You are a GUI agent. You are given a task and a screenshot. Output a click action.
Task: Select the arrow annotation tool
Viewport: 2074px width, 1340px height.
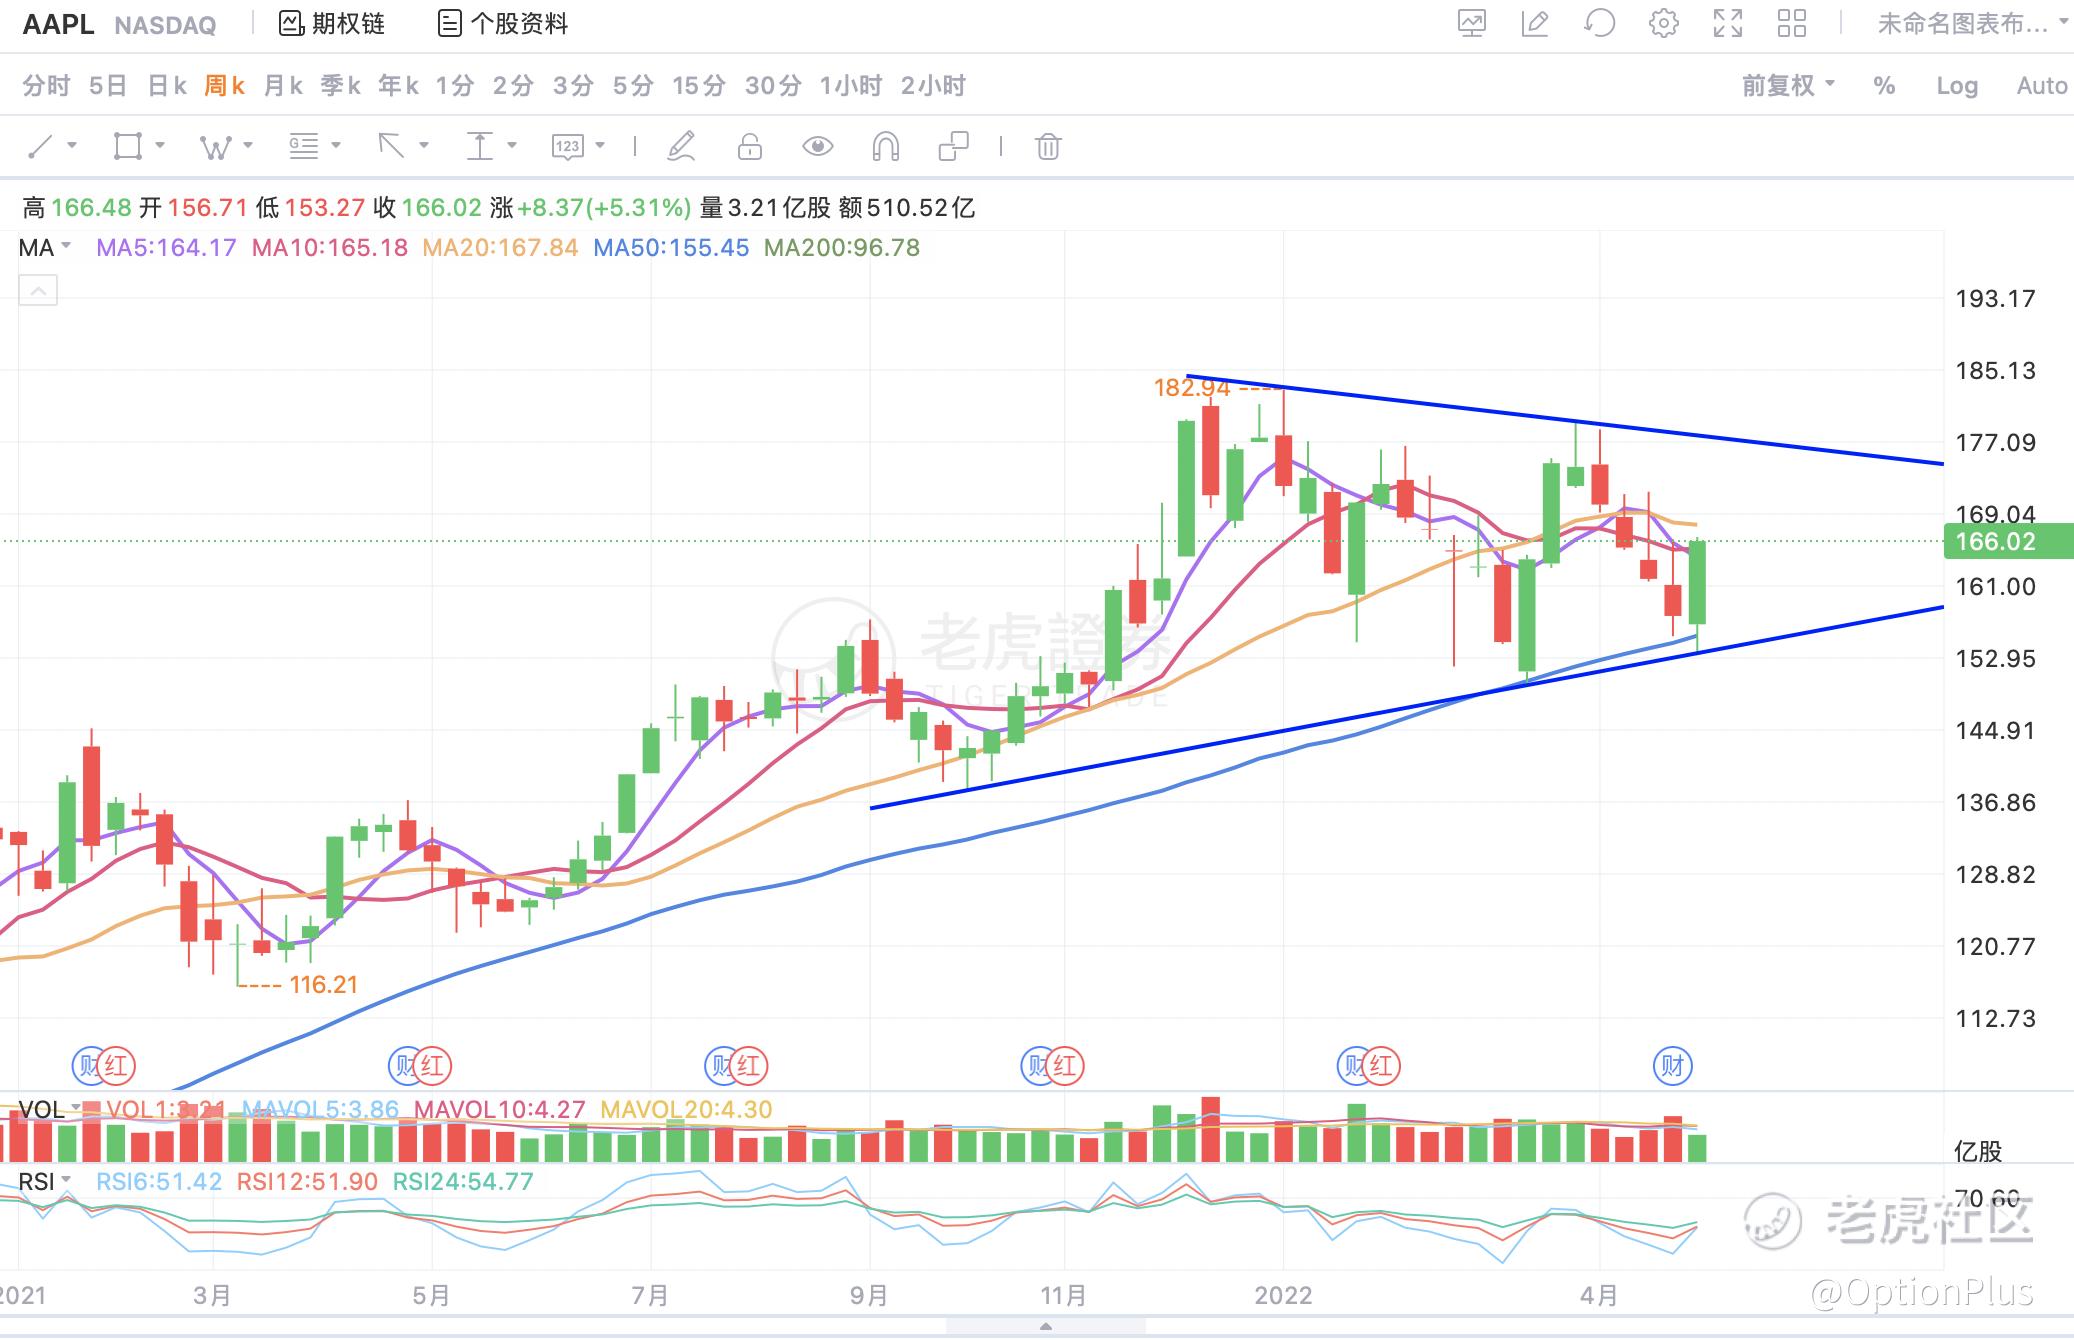coord(391,147)
